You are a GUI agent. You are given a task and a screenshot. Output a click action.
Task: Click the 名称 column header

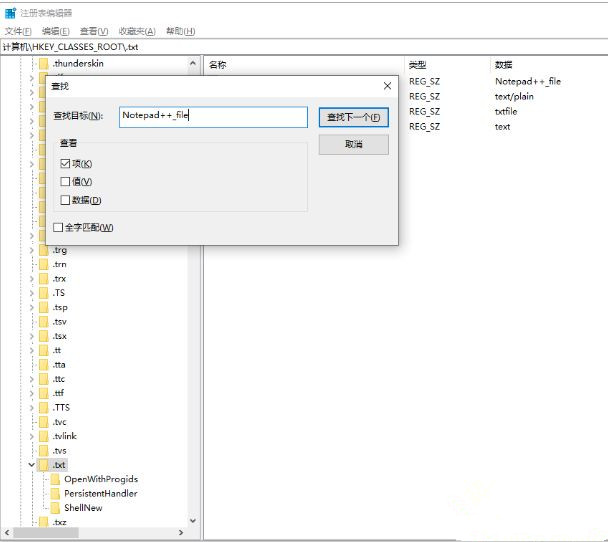(x=218, y=65)
